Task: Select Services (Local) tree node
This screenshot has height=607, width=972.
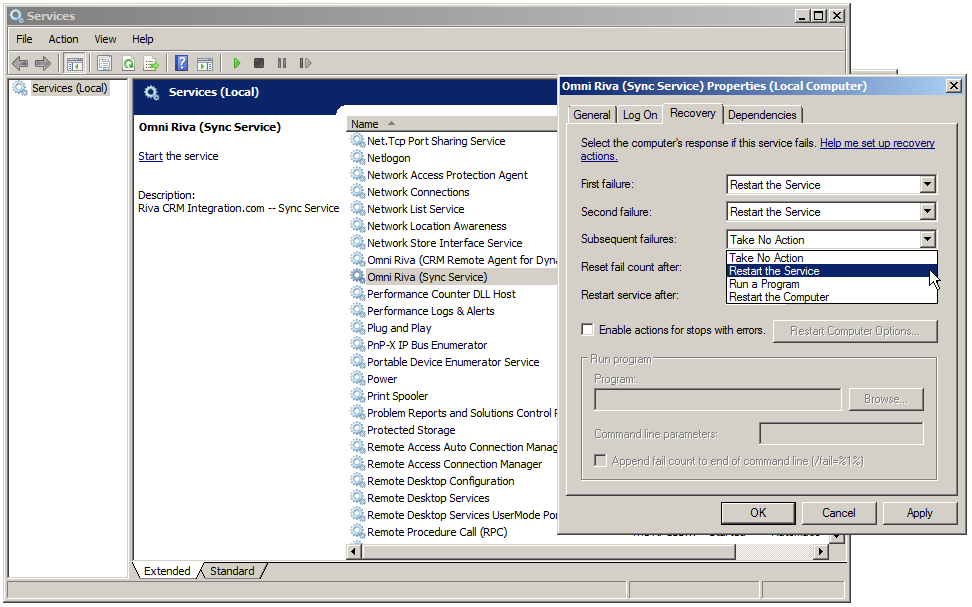Action: click(69, 88)
